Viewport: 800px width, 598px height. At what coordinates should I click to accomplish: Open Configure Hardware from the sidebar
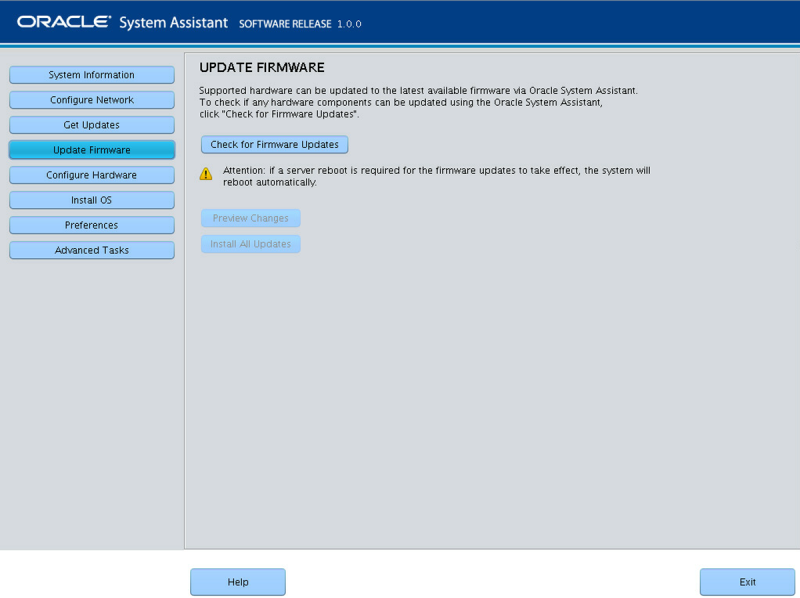(x=91, y=174)
